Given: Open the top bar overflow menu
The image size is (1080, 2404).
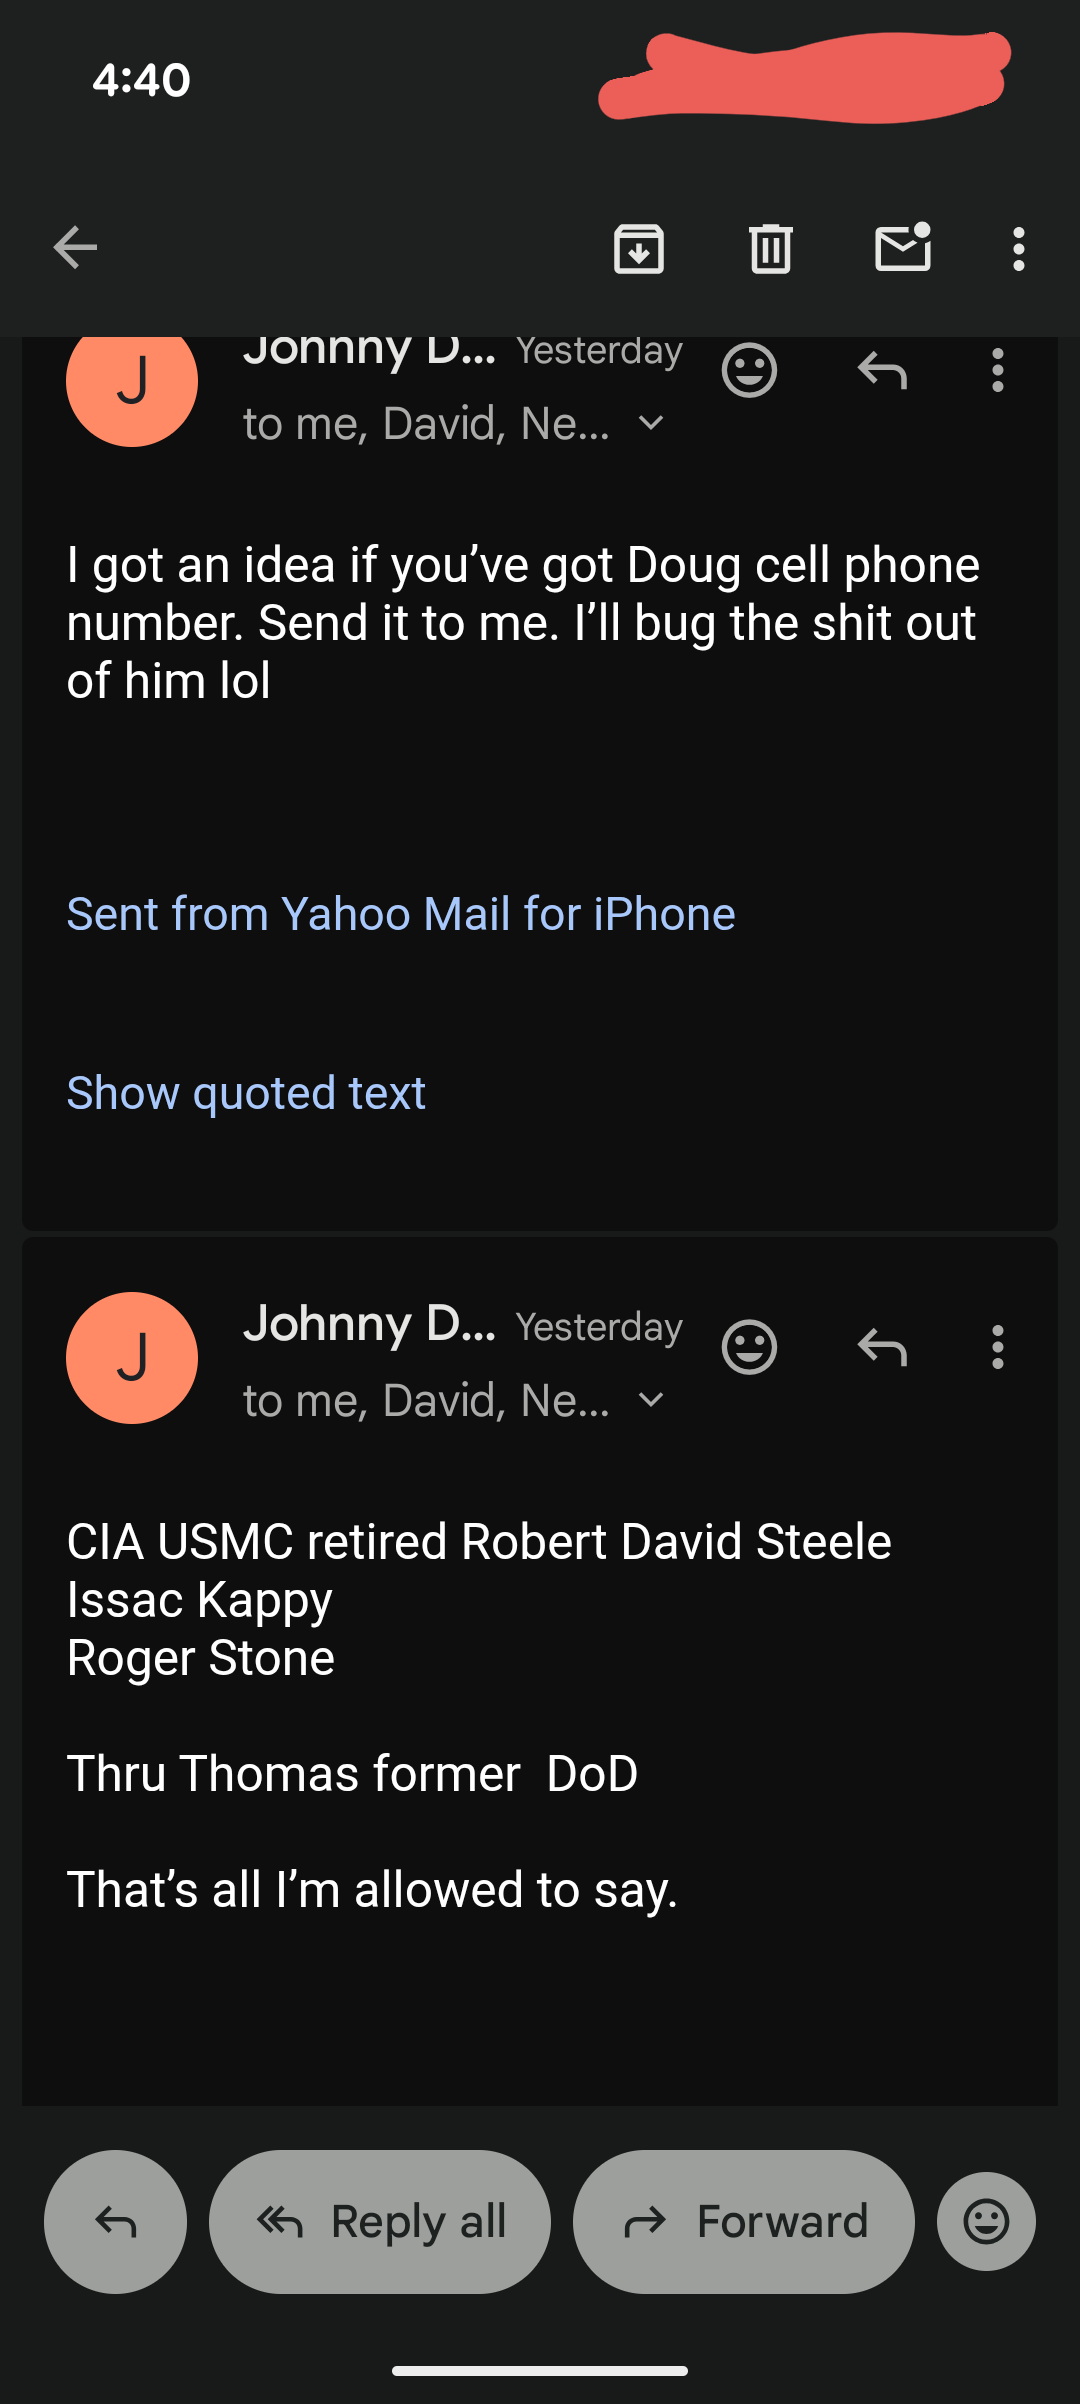Looking at the screenshot, I should (x=1018, y=248).
